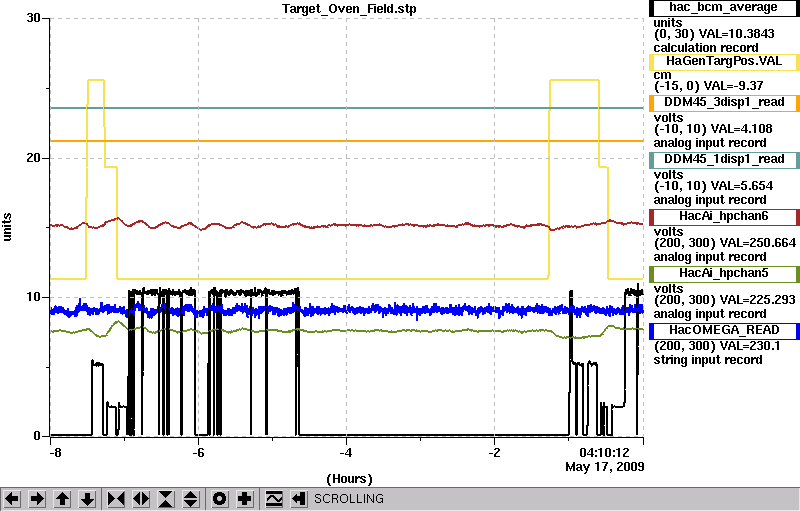Click the 'string input record' label
The width and height of the screenshot is (800, 511).
click(x=708, y=360)
